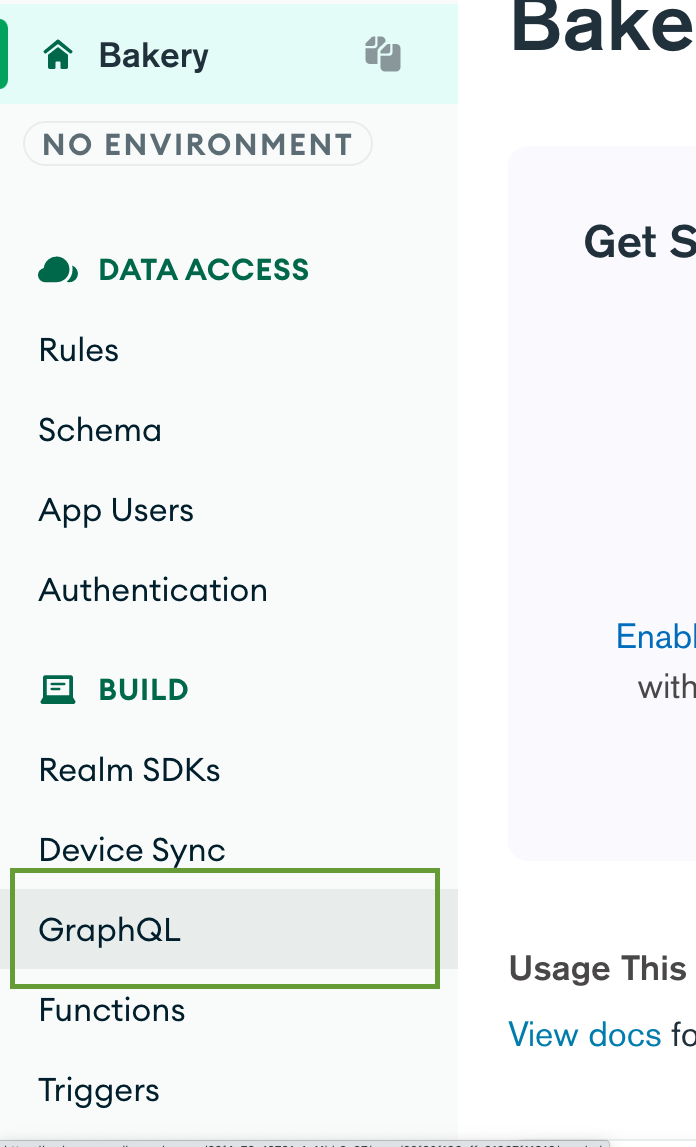Go to Authentication settings
This screenshot has width=696, height=1147.
pos(152,590)
